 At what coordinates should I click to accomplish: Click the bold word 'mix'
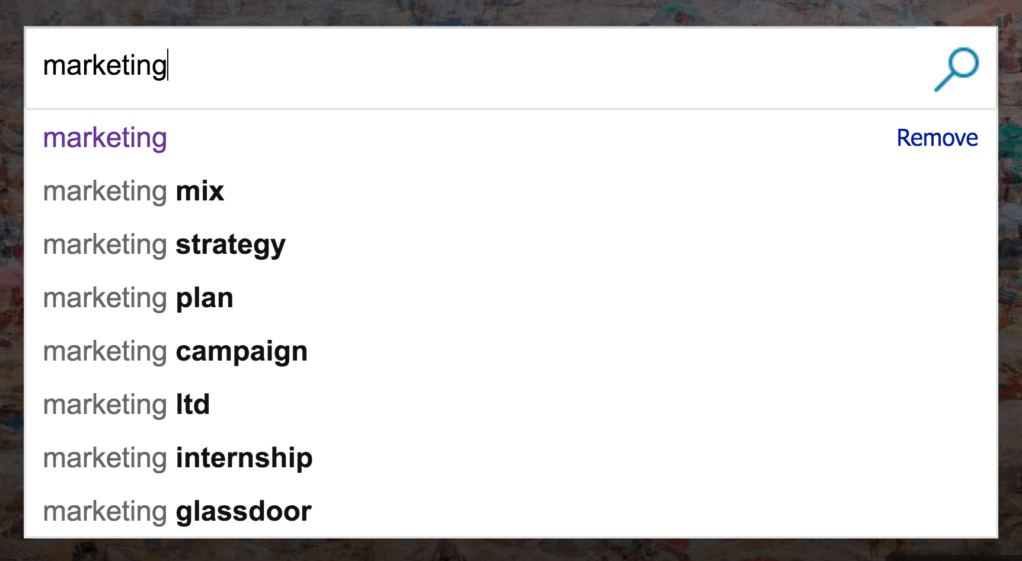point(200,191)
